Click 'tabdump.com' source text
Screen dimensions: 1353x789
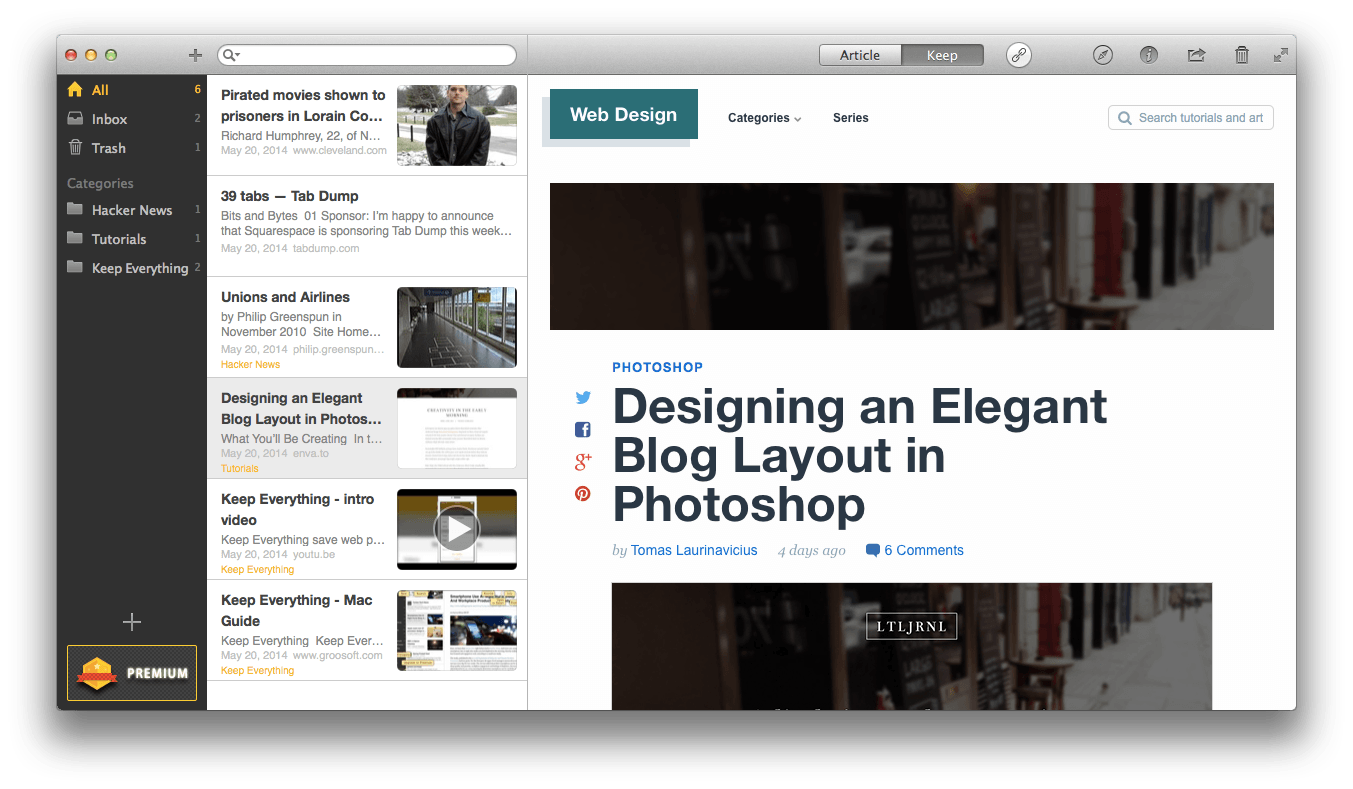pyautogui.click(x=326, y=248)
